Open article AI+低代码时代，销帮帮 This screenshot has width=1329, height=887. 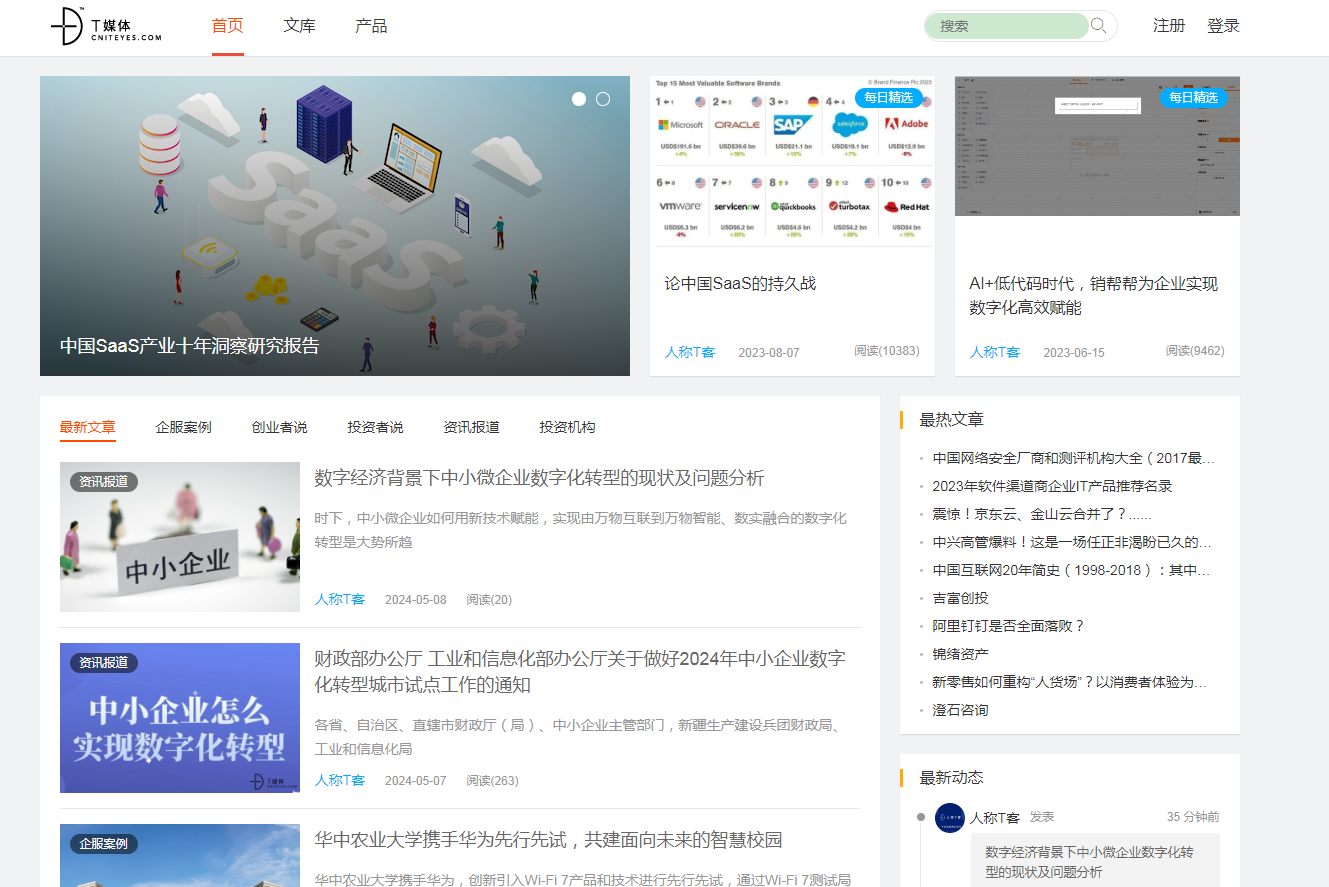coord(1093,296)
